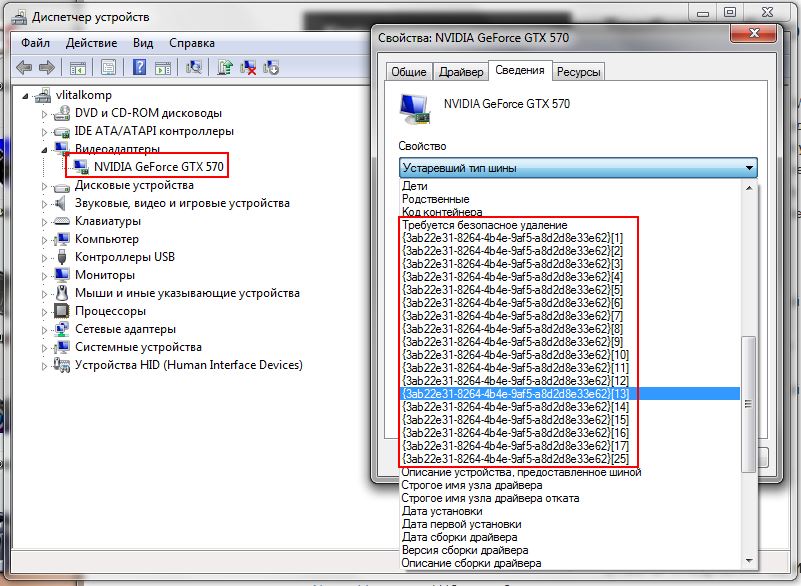The width and height of the screenshot is (801, 586).
Task: Expand DVD и CD-ROM дисководы node
Action: point(44,113)
